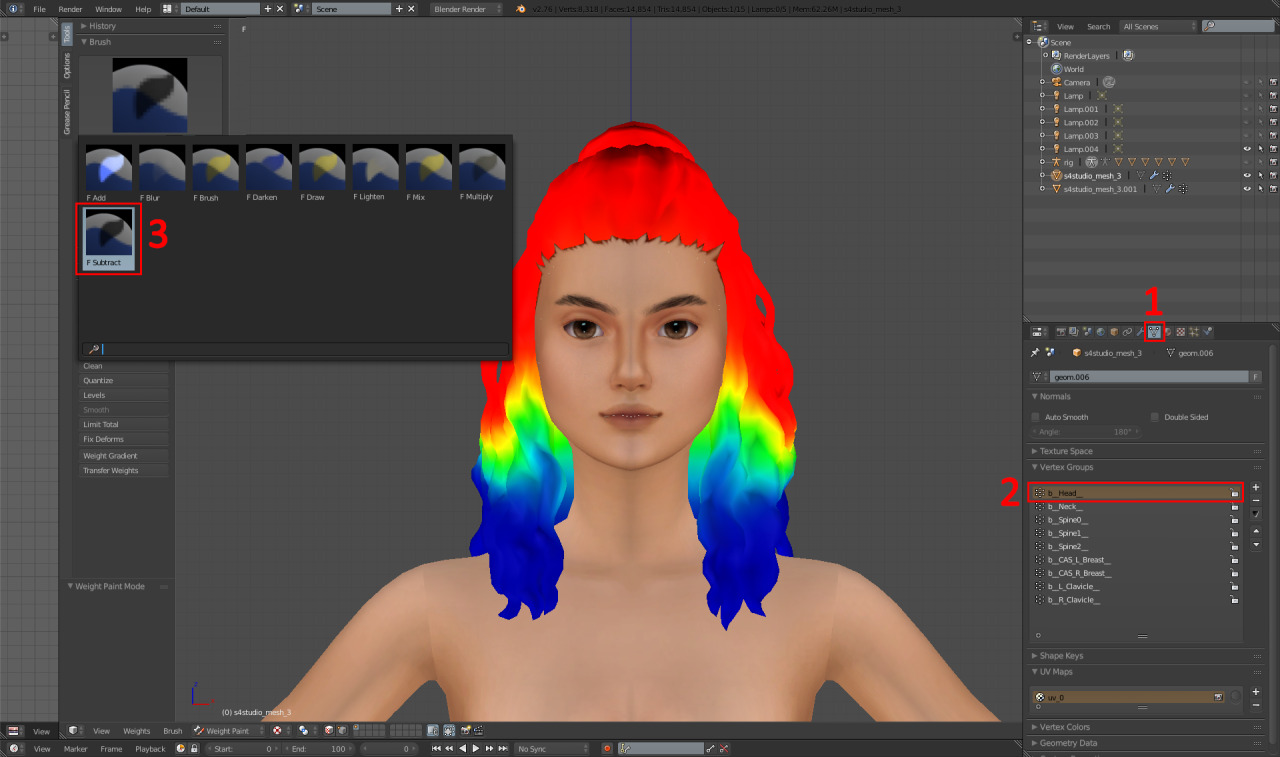1280x757 pixels.
Task: Open the Weight Paint mode dropdown
Action: [229, 731]
